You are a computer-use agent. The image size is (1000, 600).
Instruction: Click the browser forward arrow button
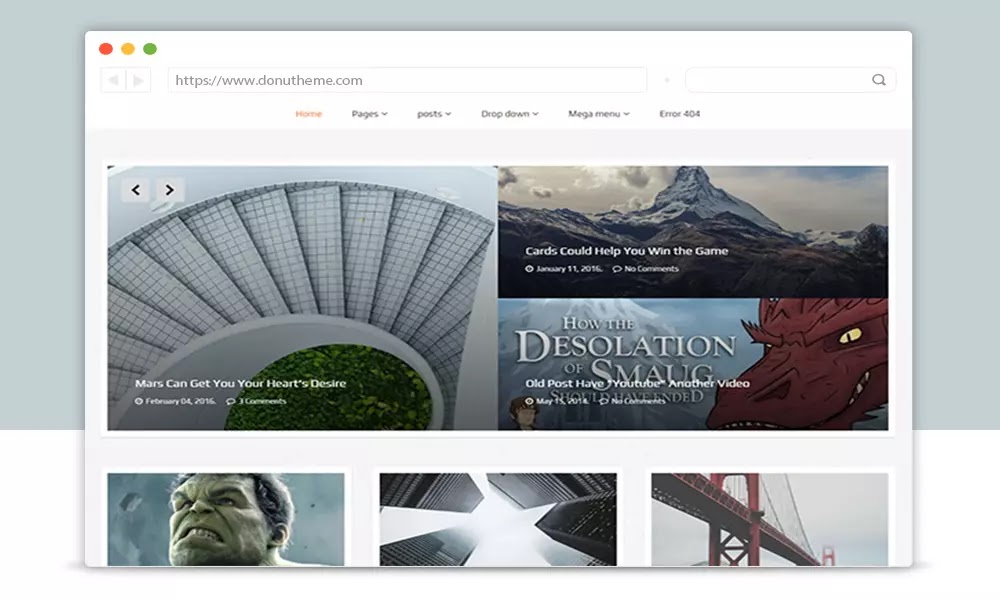(x=138, y=80)
